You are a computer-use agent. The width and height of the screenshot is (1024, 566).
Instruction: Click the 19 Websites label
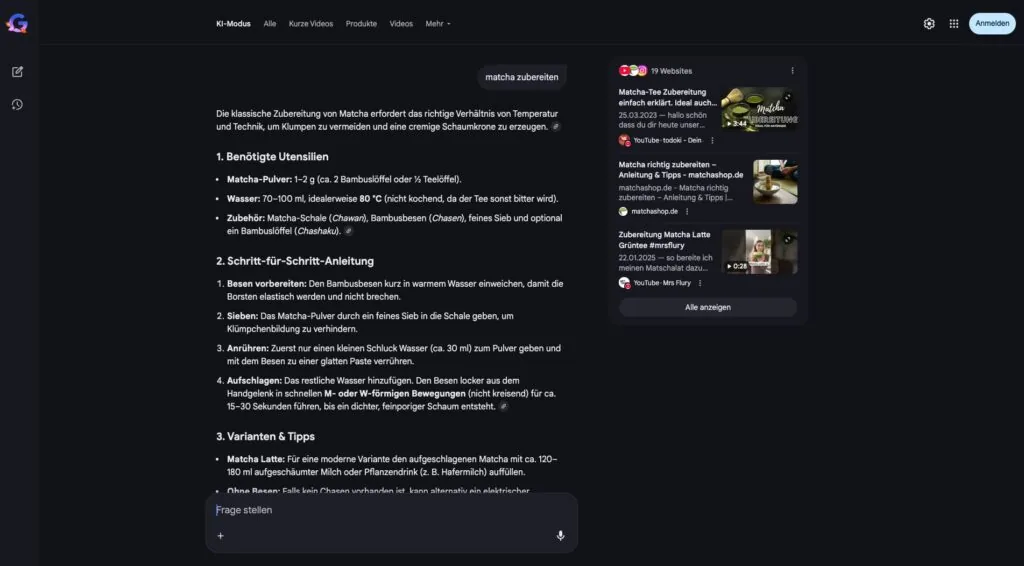pyautogui.click(x=671, y=71)
